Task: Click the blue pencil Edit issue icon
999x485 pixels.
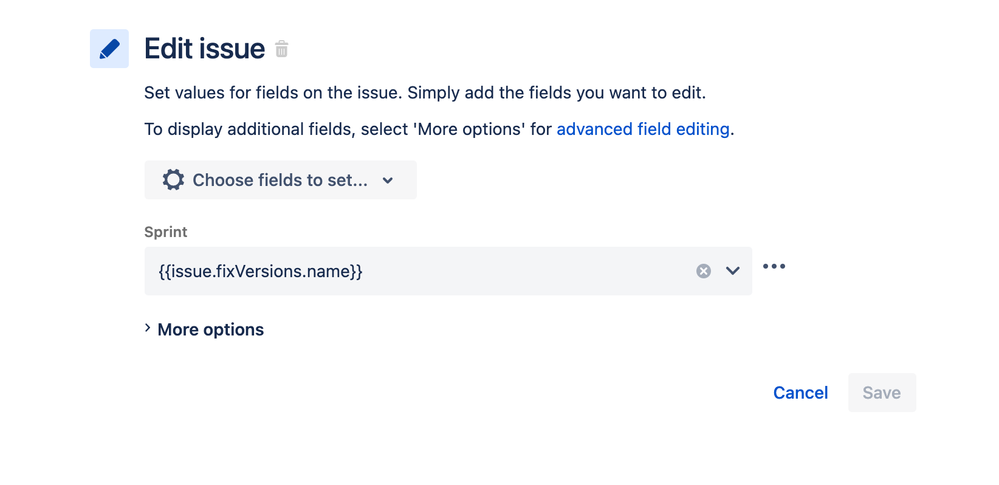Action: (109, 48)
